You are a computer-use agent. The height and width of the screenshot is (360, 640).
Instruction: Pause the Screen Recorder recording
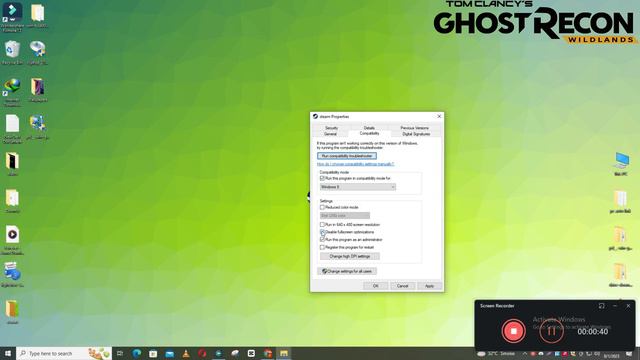click(551, 331)
